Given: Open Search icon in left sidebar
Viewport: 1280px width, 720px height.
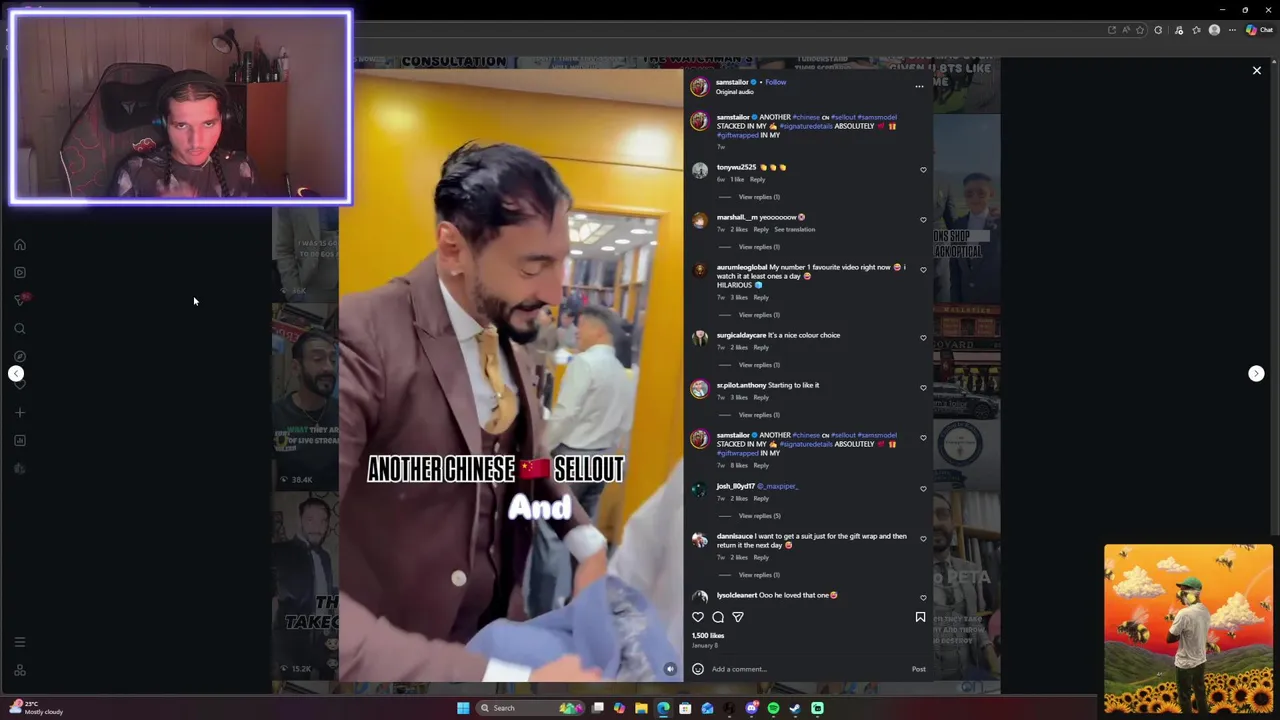Looking at the screenshot, I should tap(19, 328).
